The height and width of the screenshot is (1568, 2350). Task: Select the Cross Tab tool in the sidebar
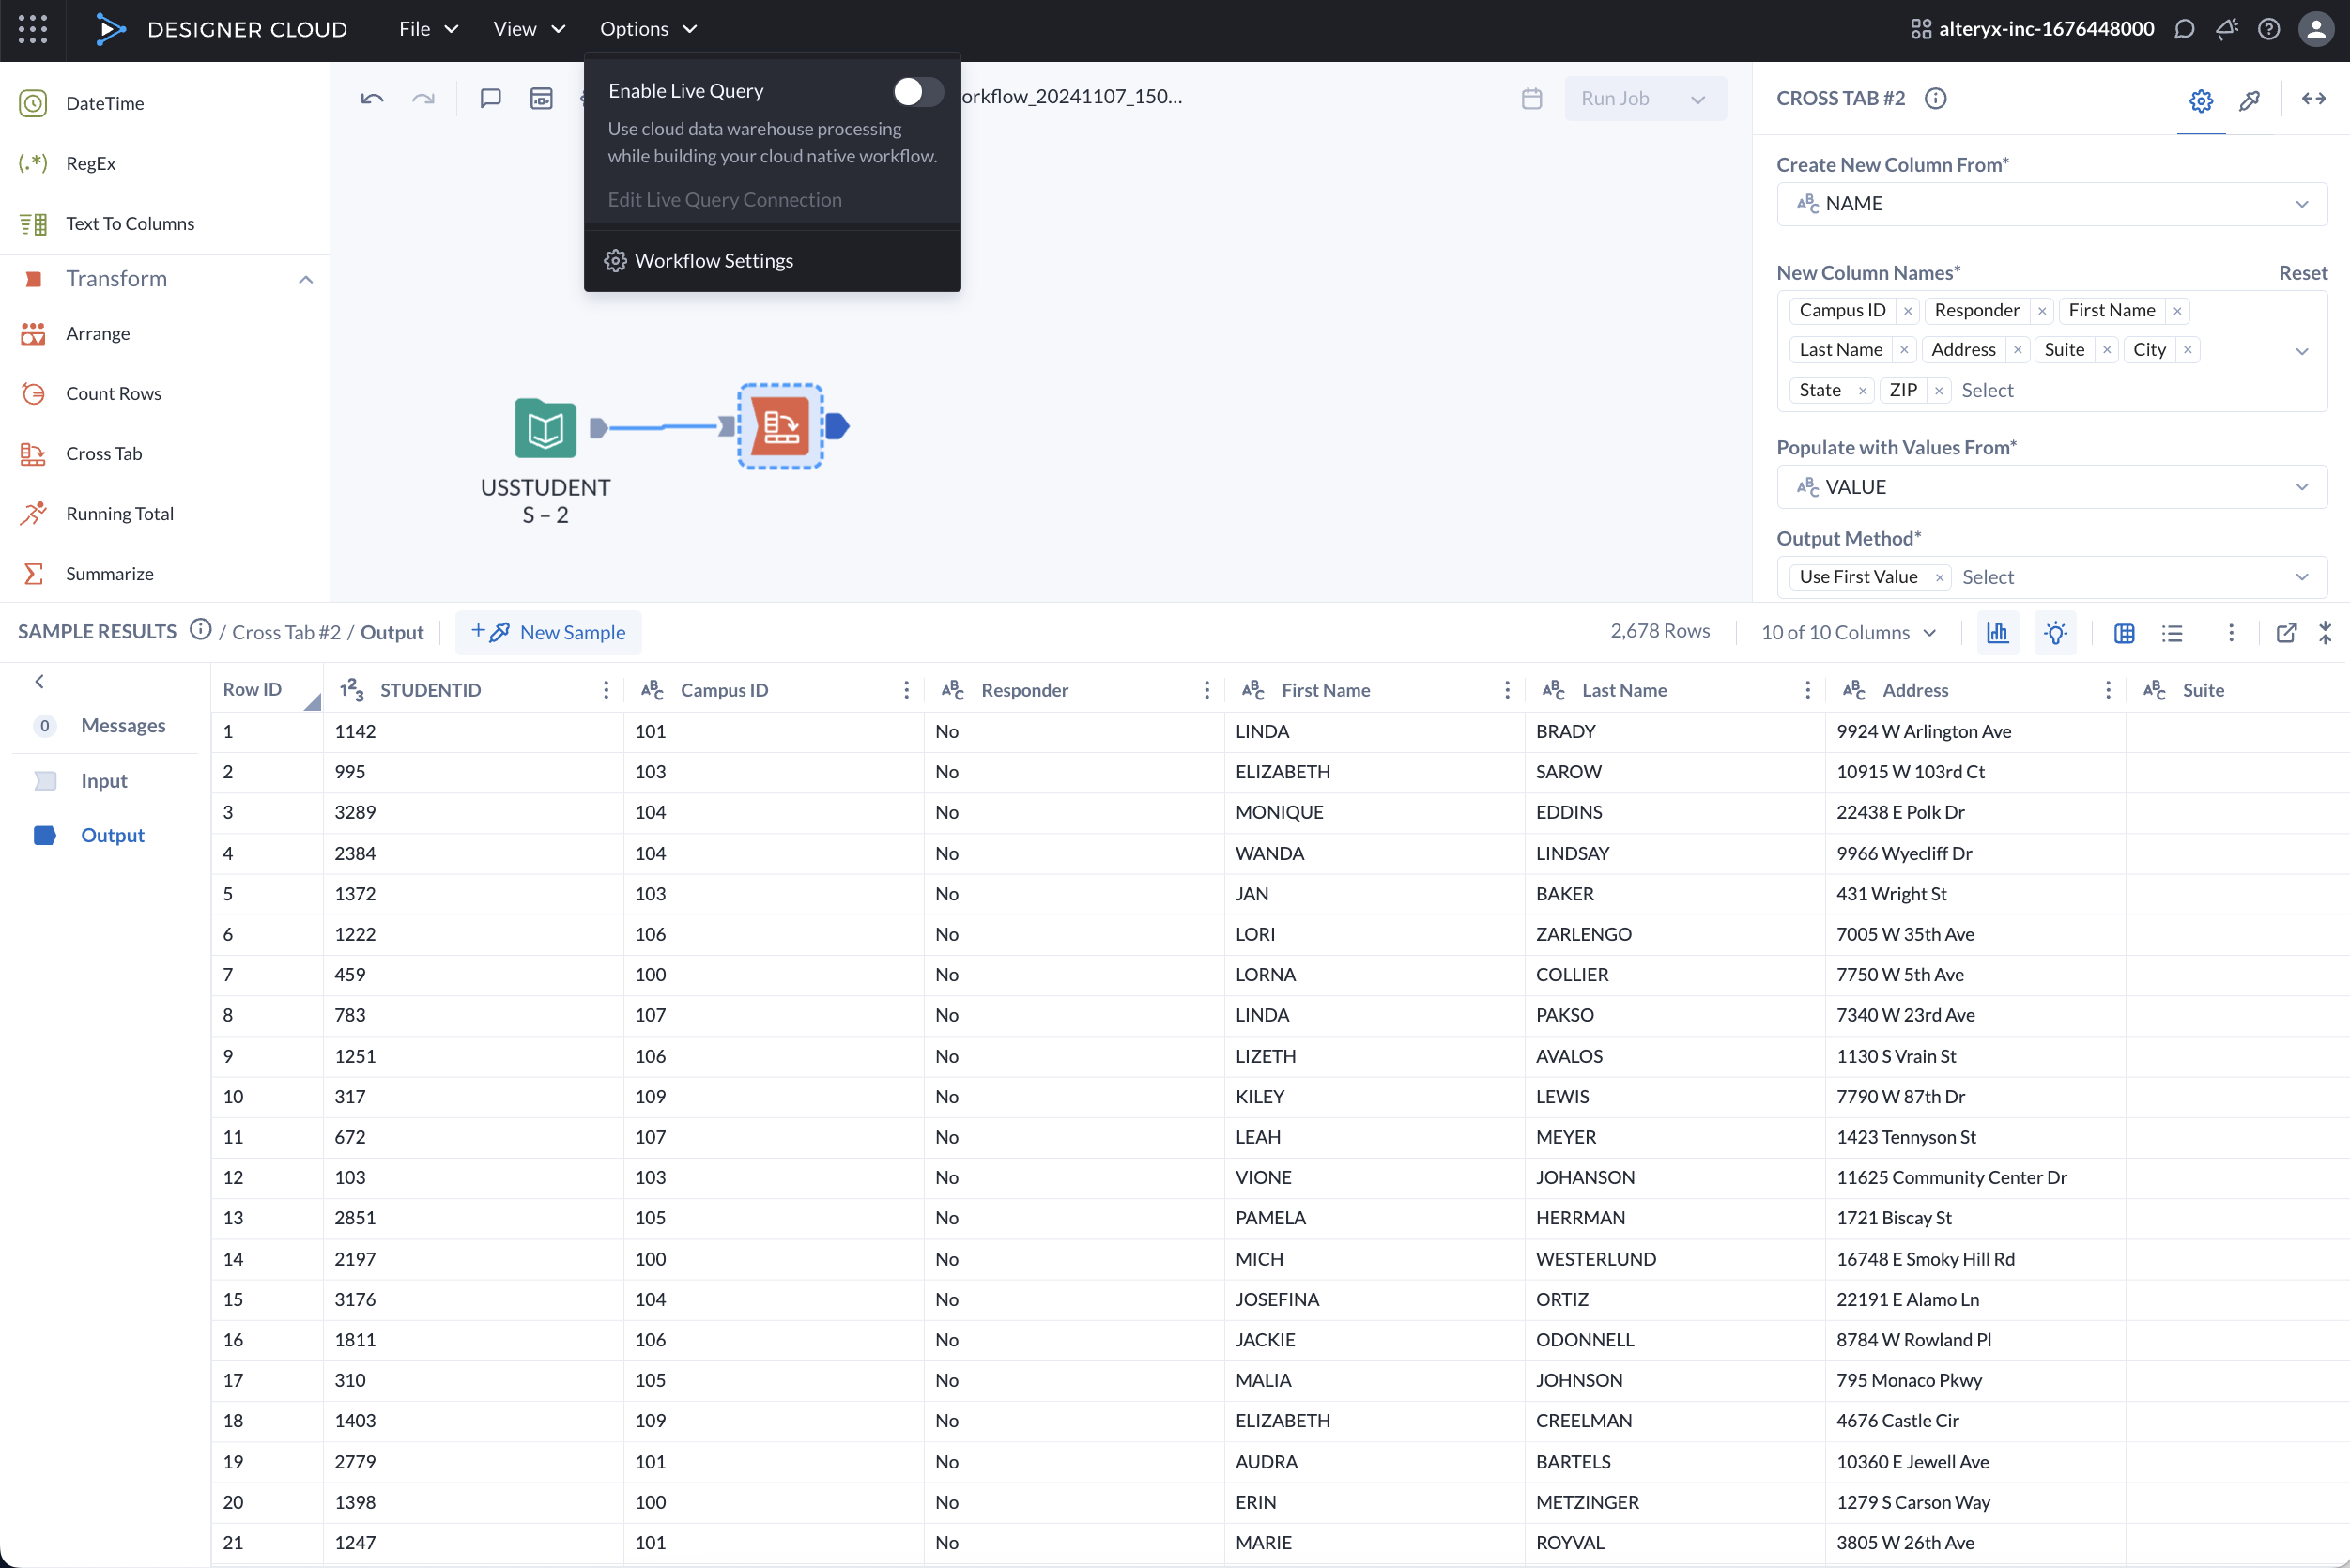click(104, 453)
